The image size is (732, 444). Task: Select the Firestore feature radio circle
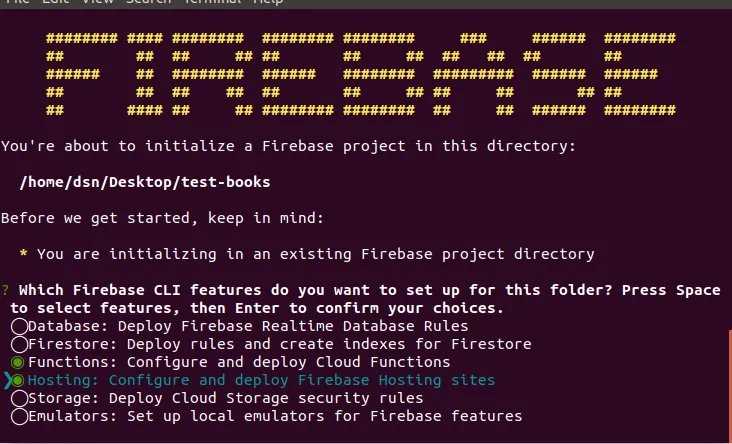pos(20,345)
